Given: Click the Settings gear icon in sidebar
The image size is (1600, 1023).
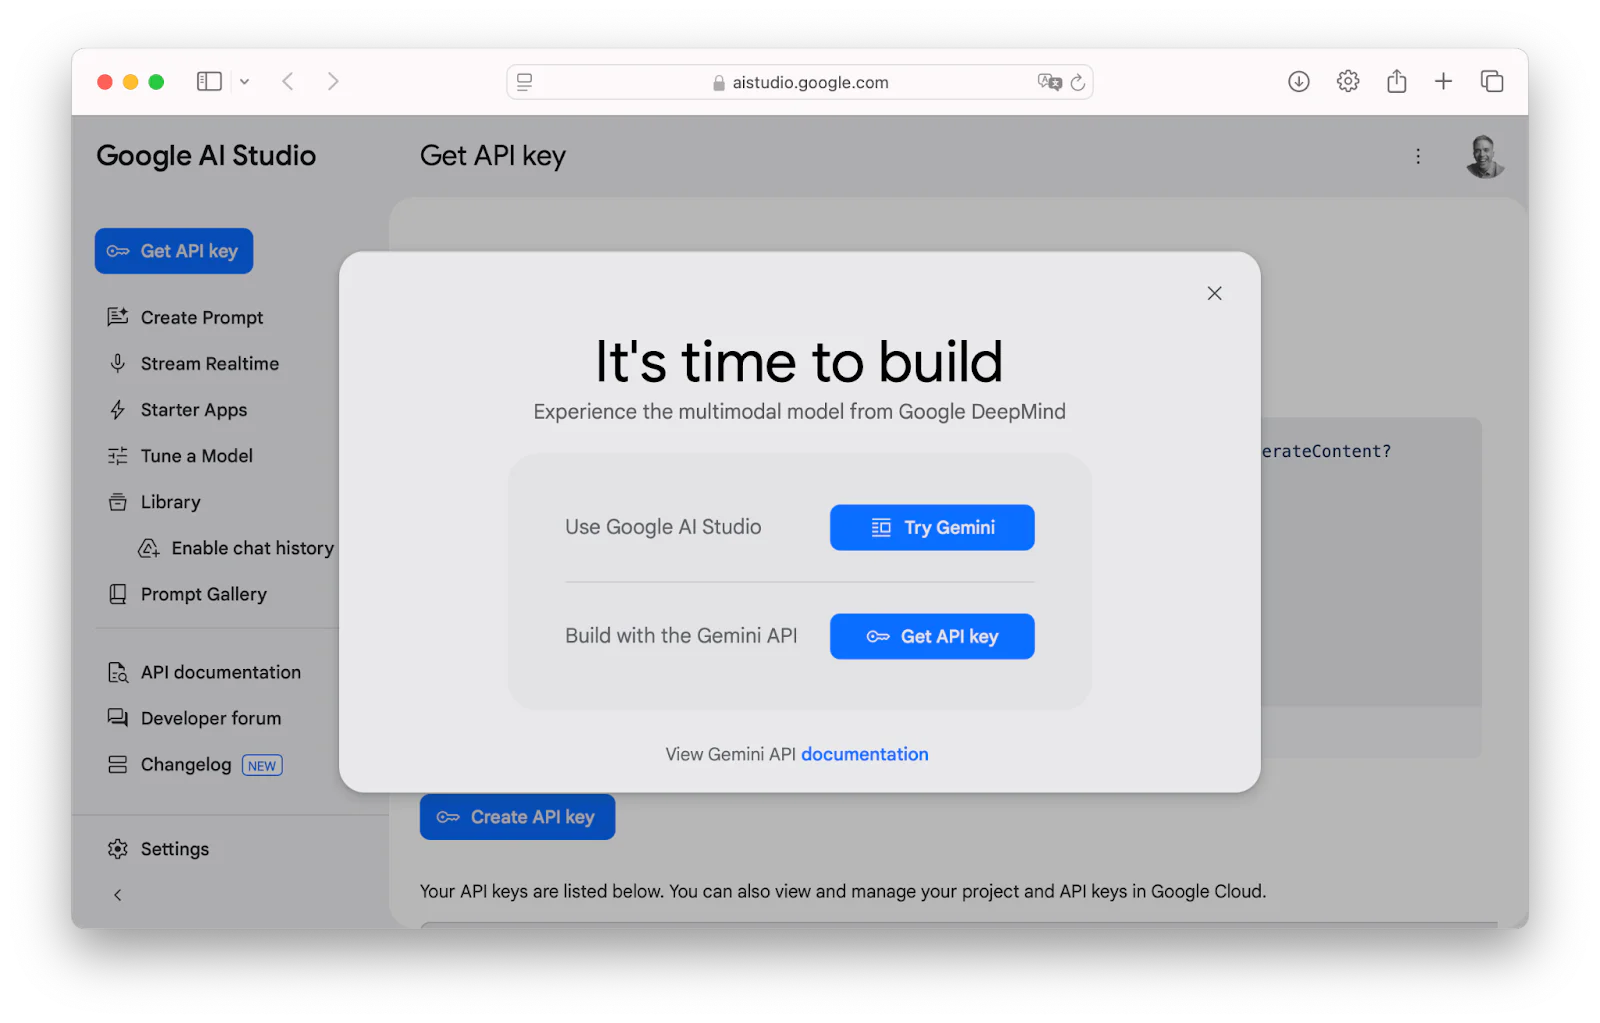Looking at the screenshot, I should [x=118, y=849].
